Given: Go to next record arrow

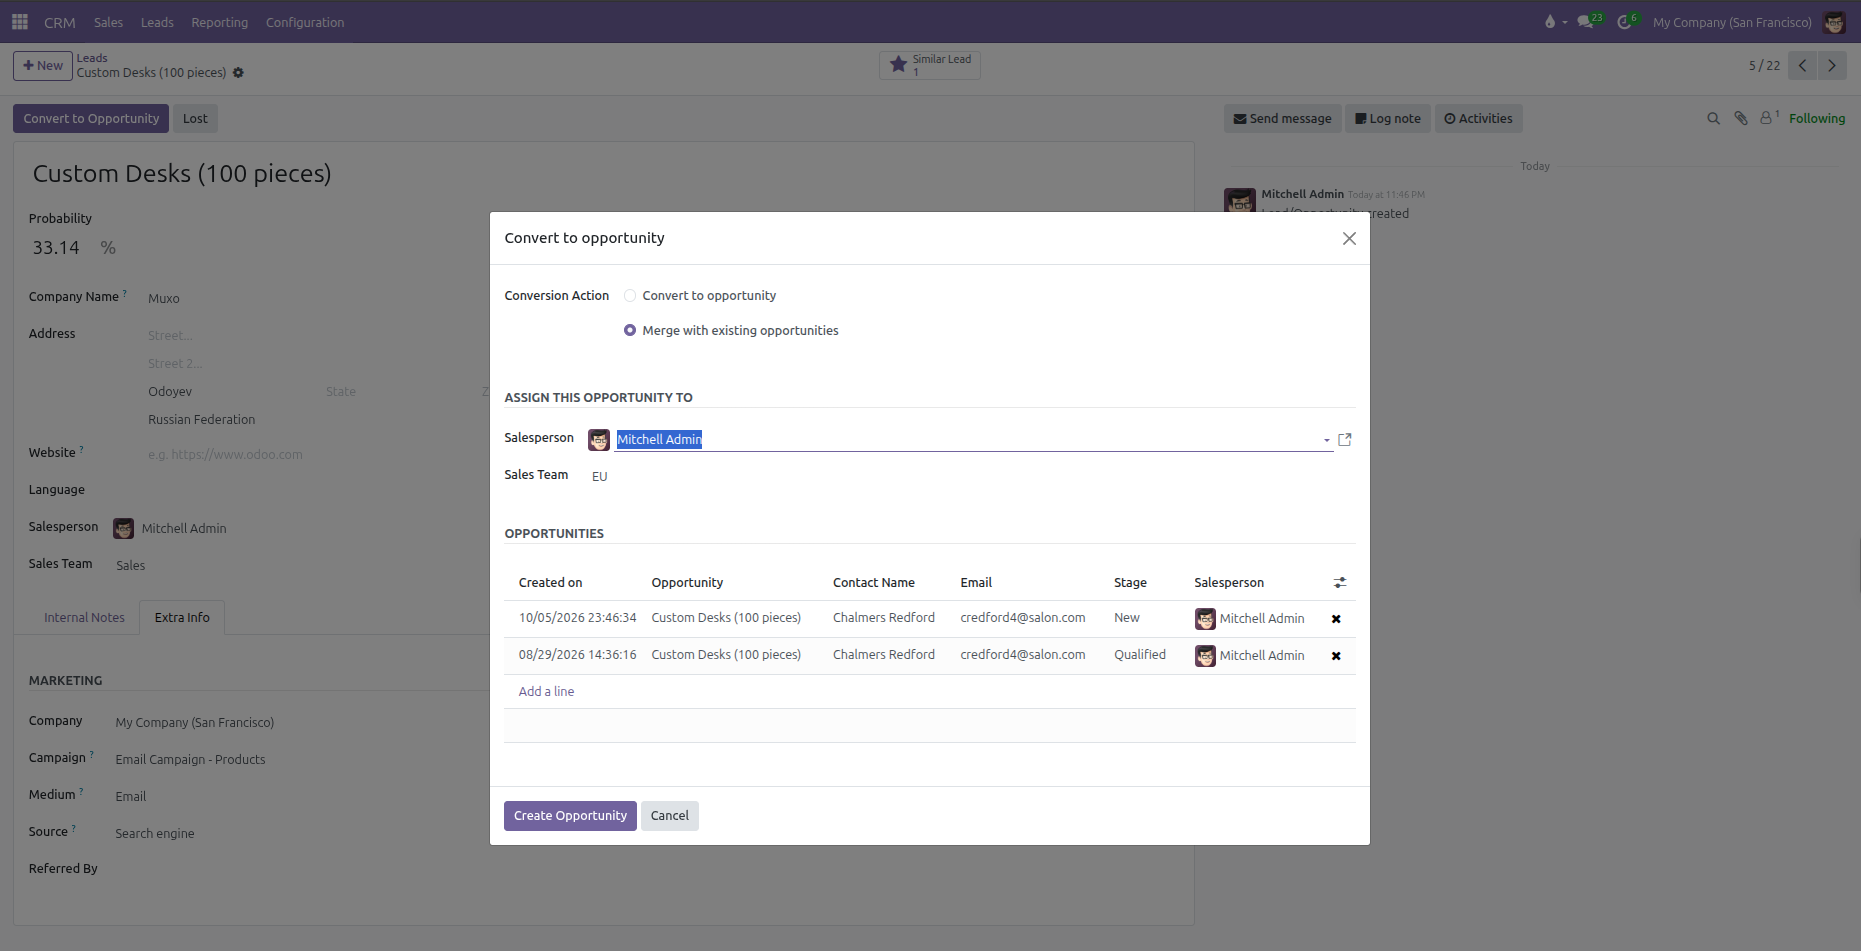Looking at the screenshot, I should click(x=1832, y=66).
